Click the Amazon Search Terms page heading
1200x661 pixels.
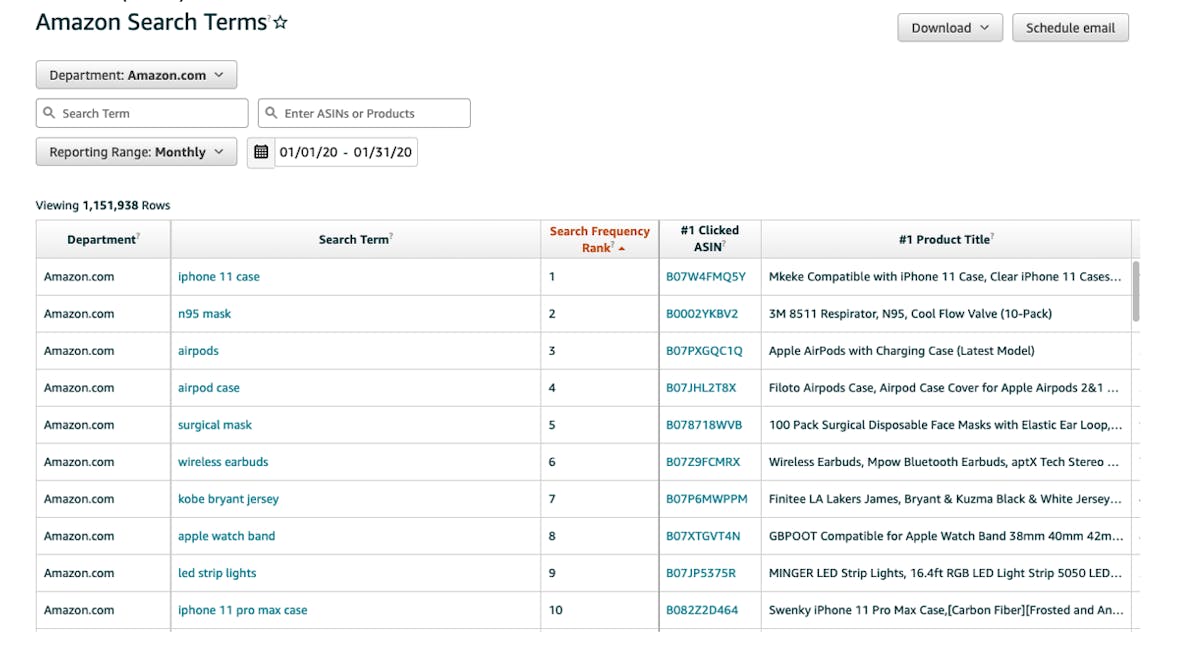pyautogui.click(x=151, y=22)
